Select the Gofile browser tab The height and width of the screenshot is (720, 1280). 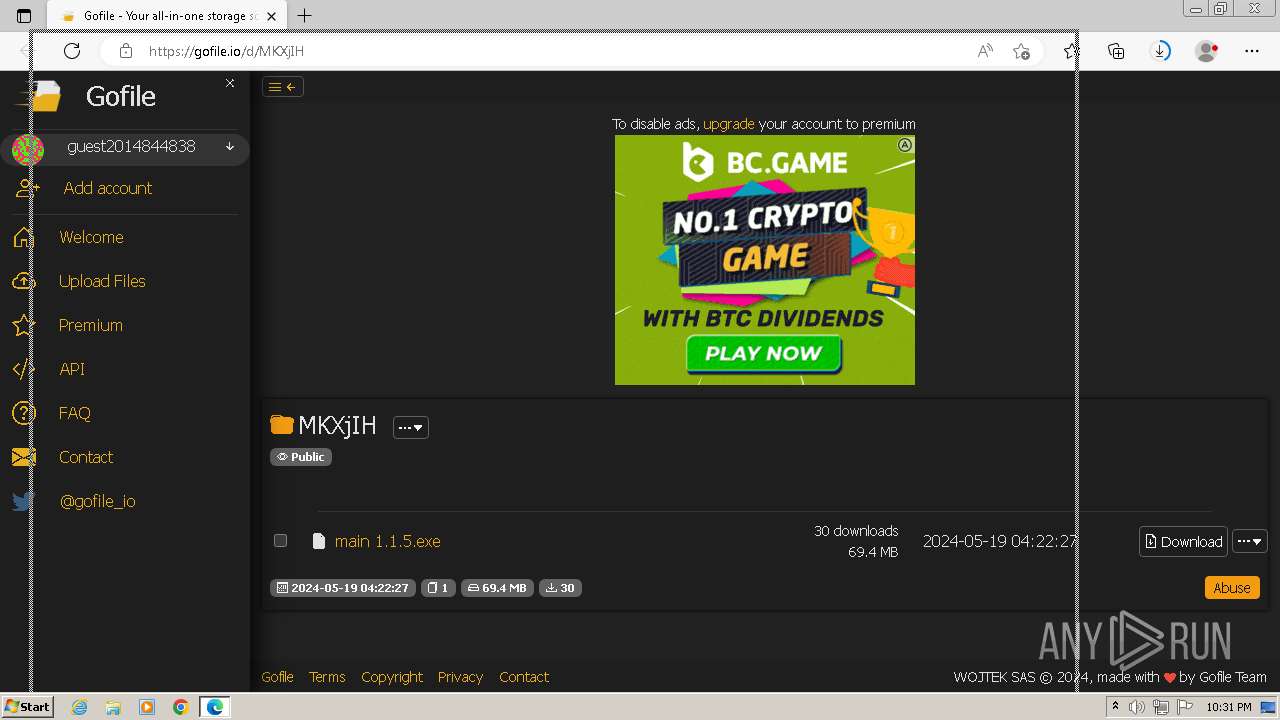point(169,16)
